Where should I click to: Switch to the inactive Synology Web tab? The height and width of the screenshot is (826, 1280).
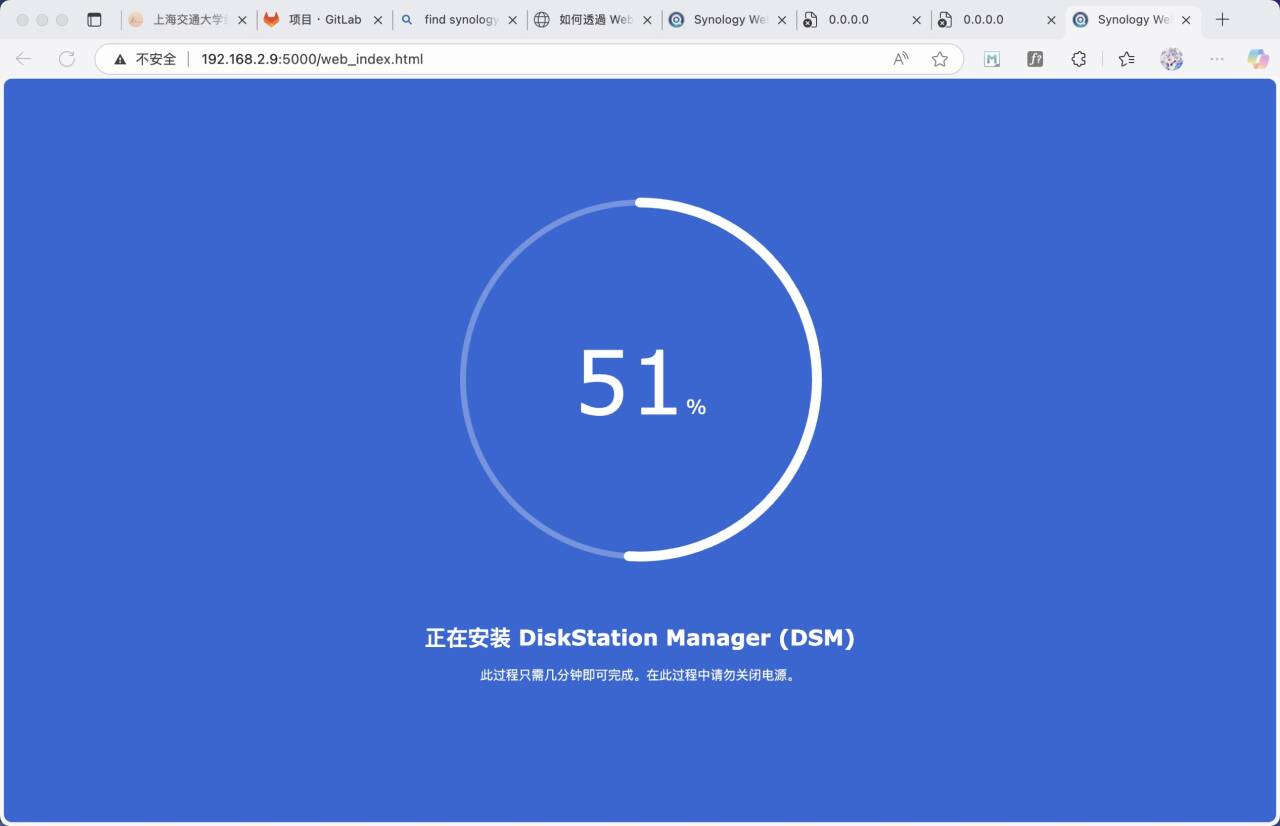pyautogui.click(x=728, y=20)
